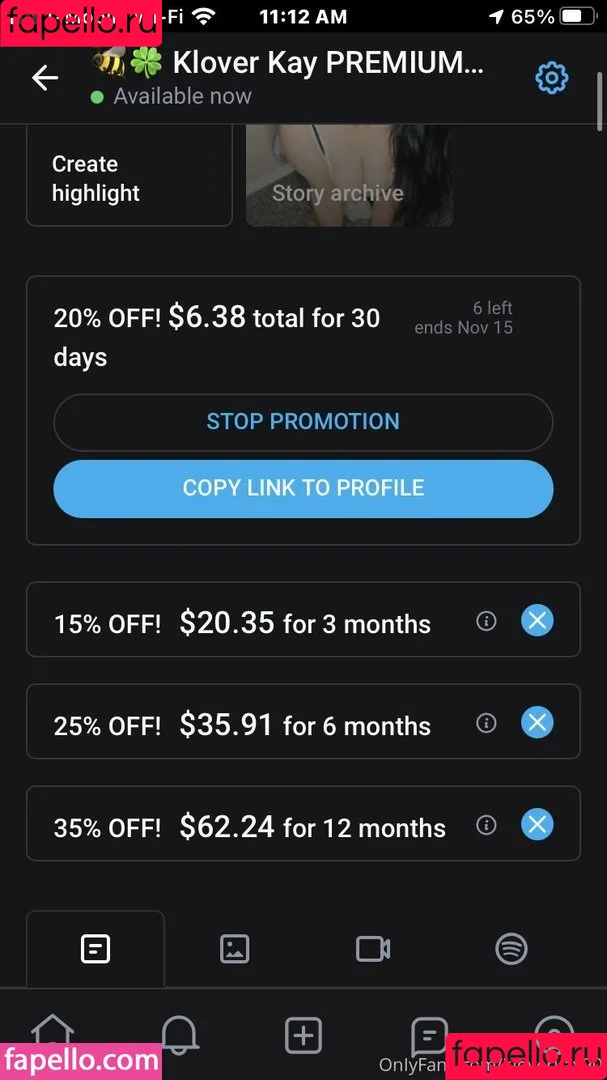Screen dimensions: 607x1080
Task: Show info for 12 months bundle
Action: [x=487, y=825]
